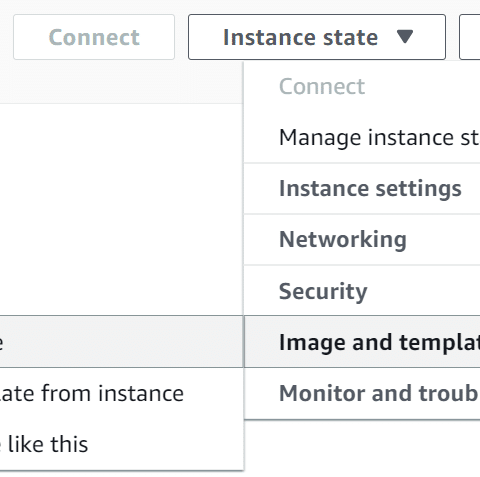Click the grey header strip below the Connect button
Screen dimensions: 480x477
coord(121,82)
